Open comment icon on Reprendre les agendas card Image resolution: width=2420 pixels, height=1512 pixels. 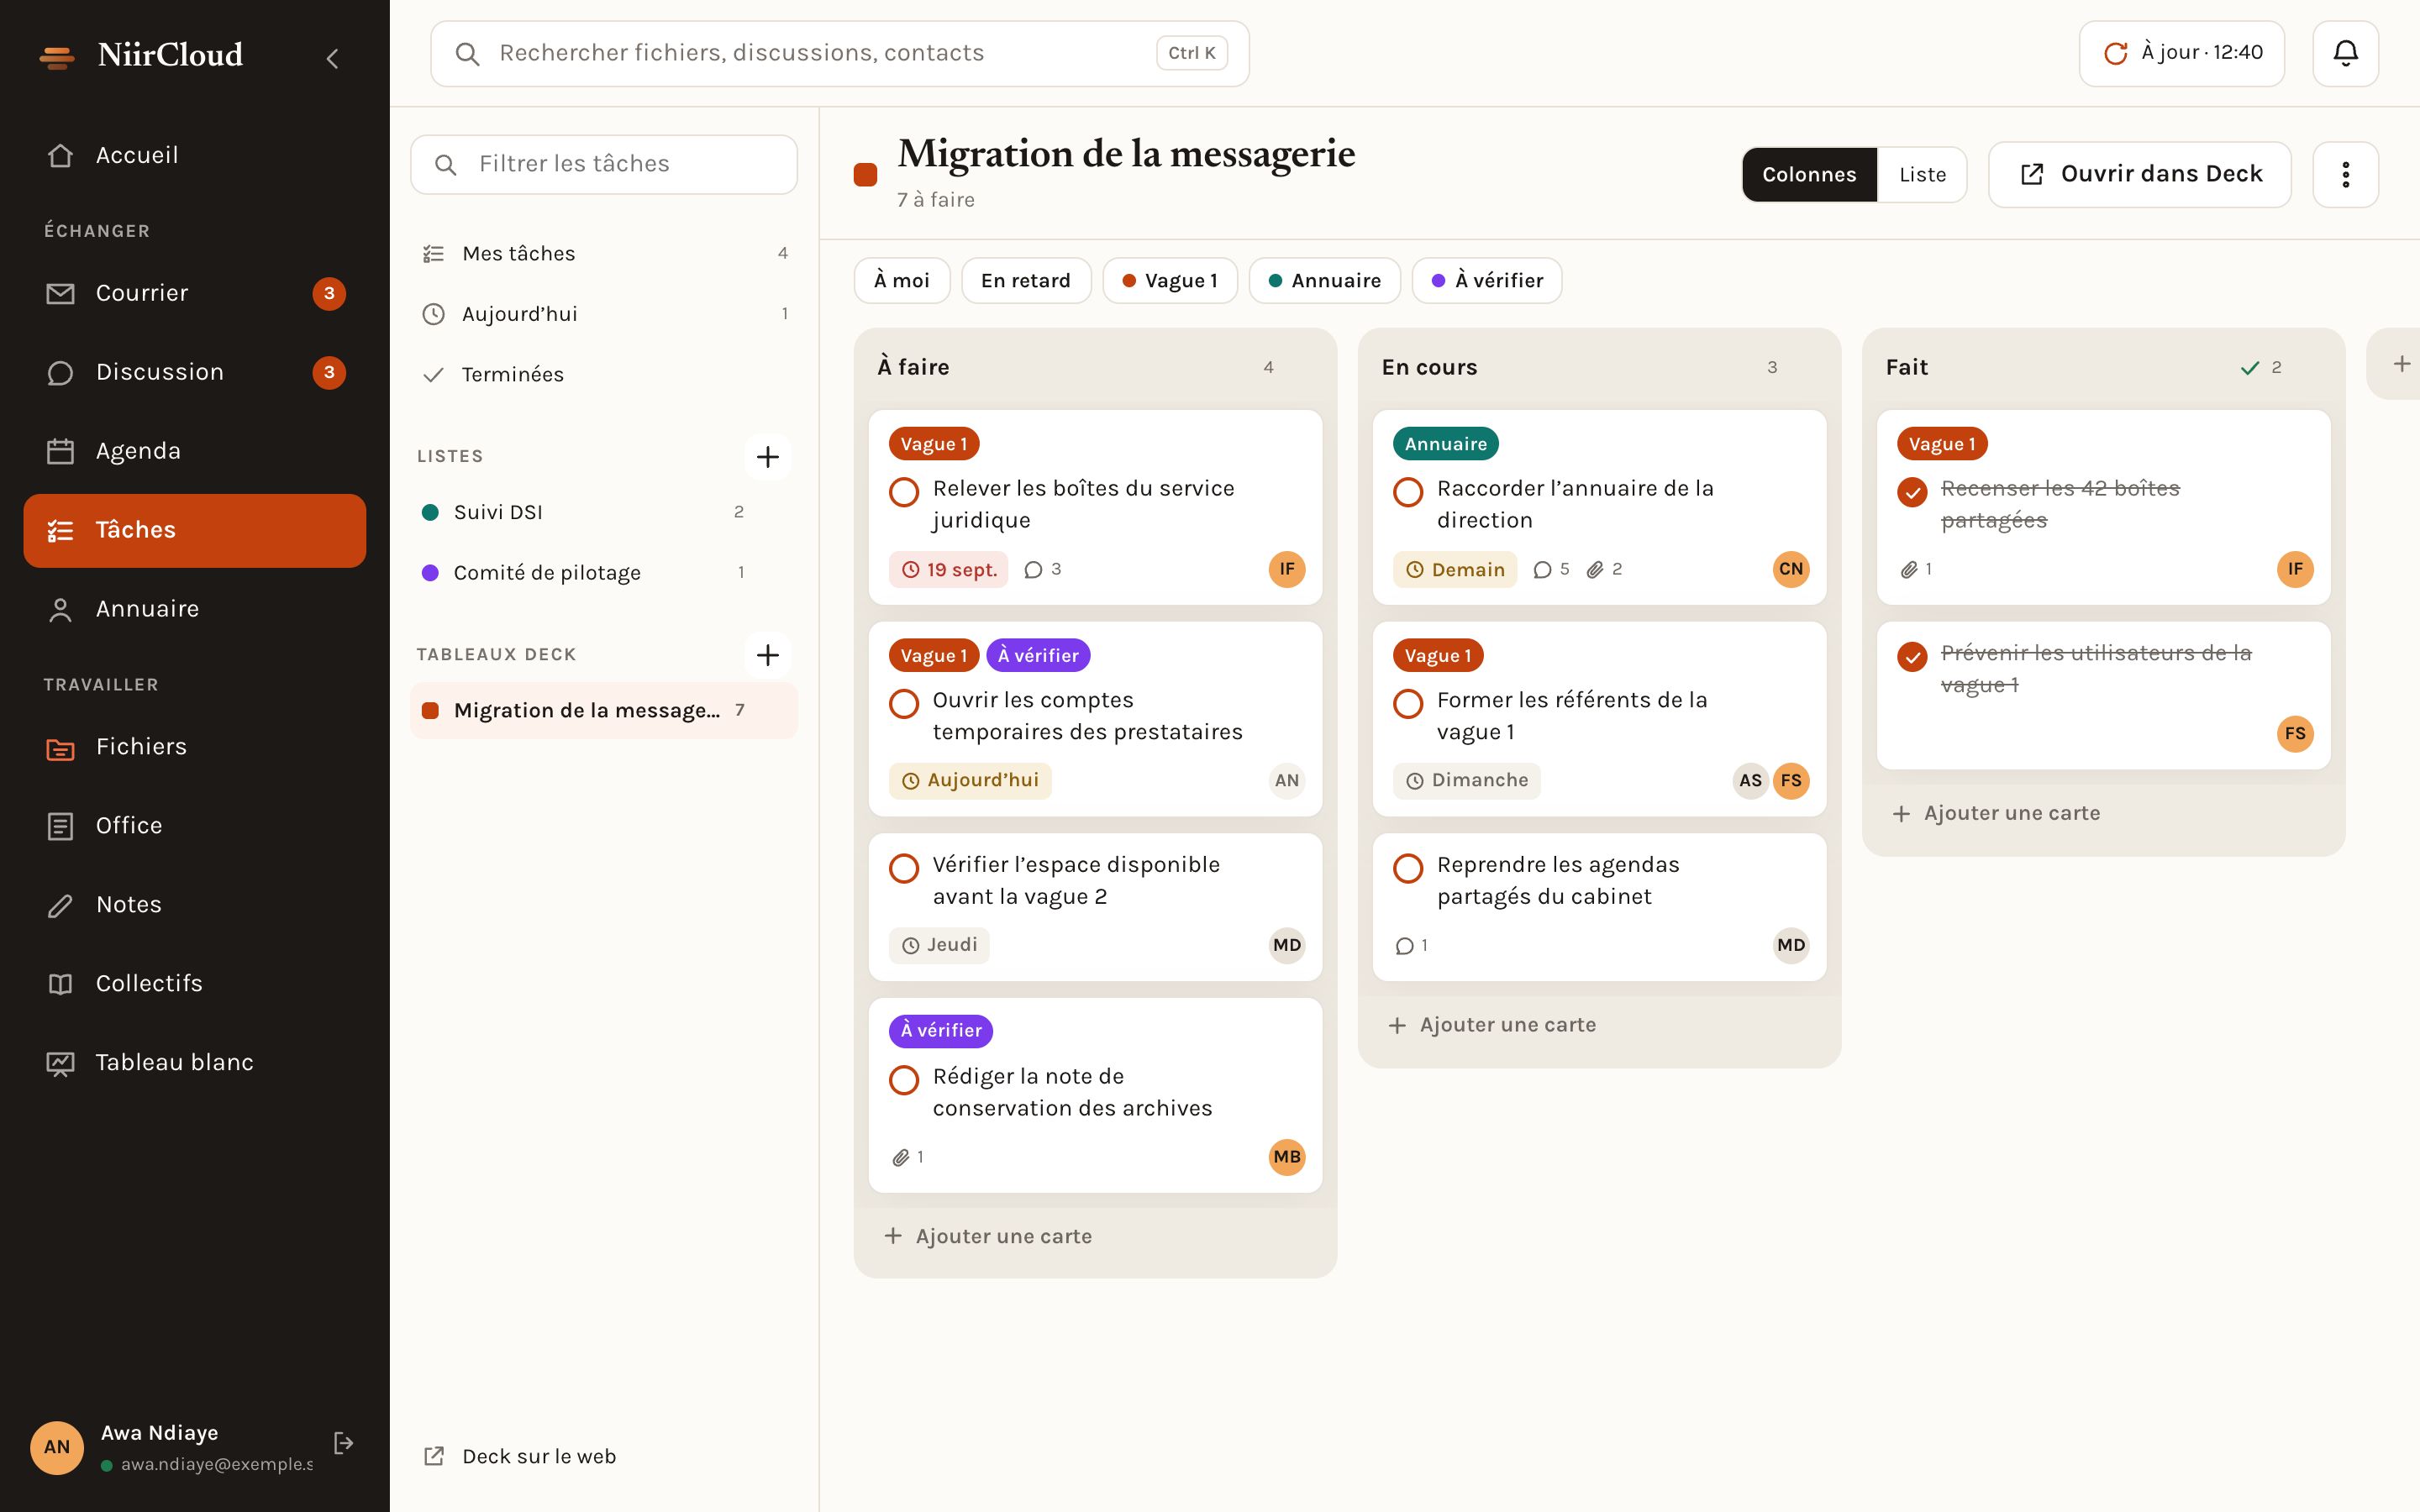[1404, 945]
